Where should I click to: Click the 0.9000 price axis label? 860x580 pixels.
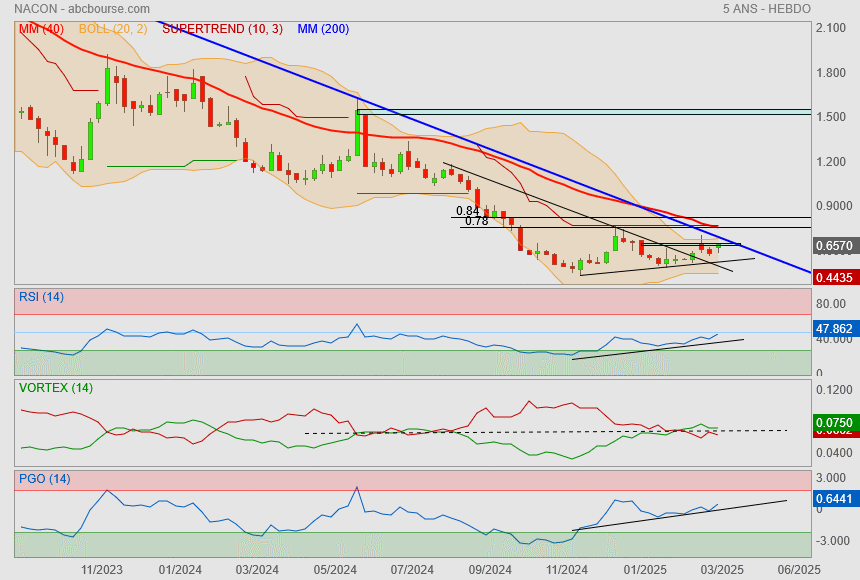point(834,206)
